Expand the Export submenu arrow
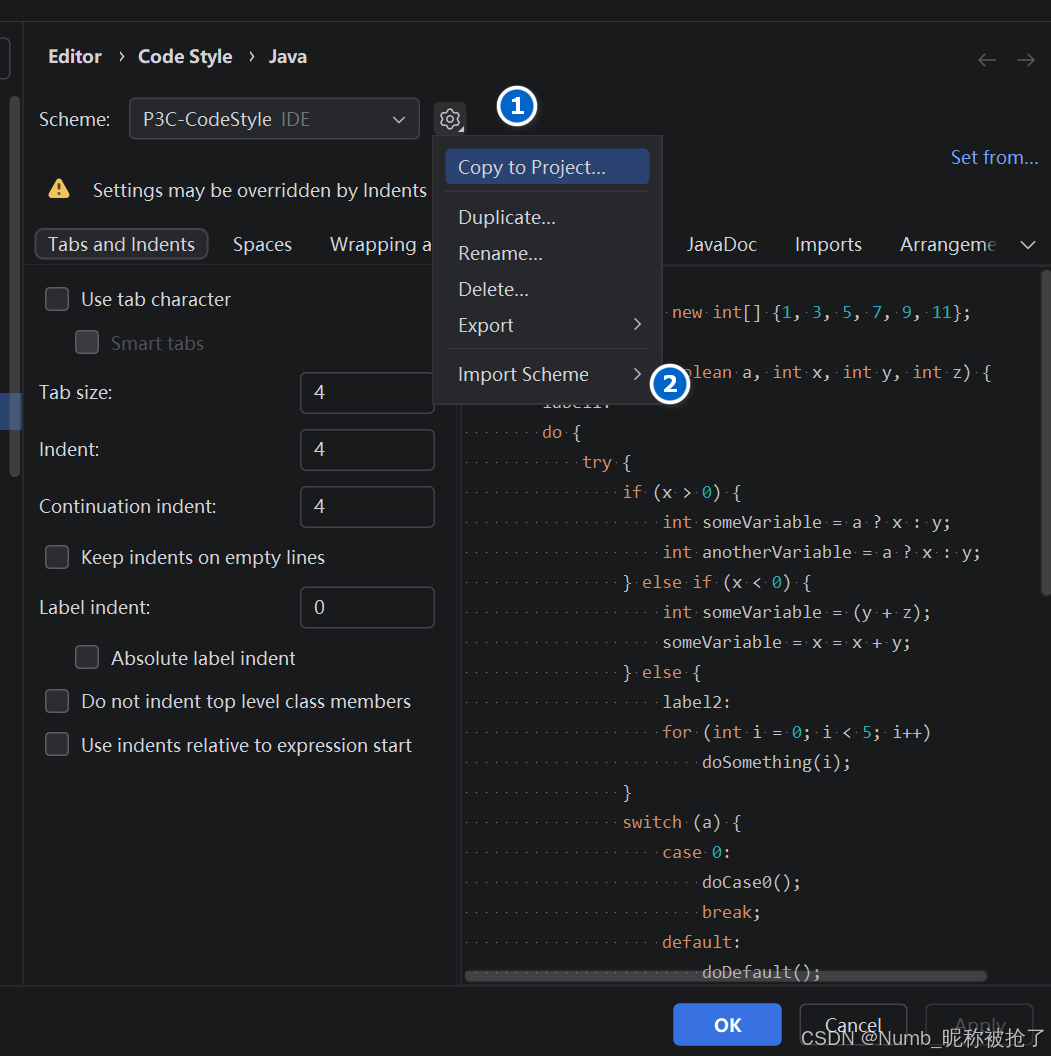 coord(637,325)
